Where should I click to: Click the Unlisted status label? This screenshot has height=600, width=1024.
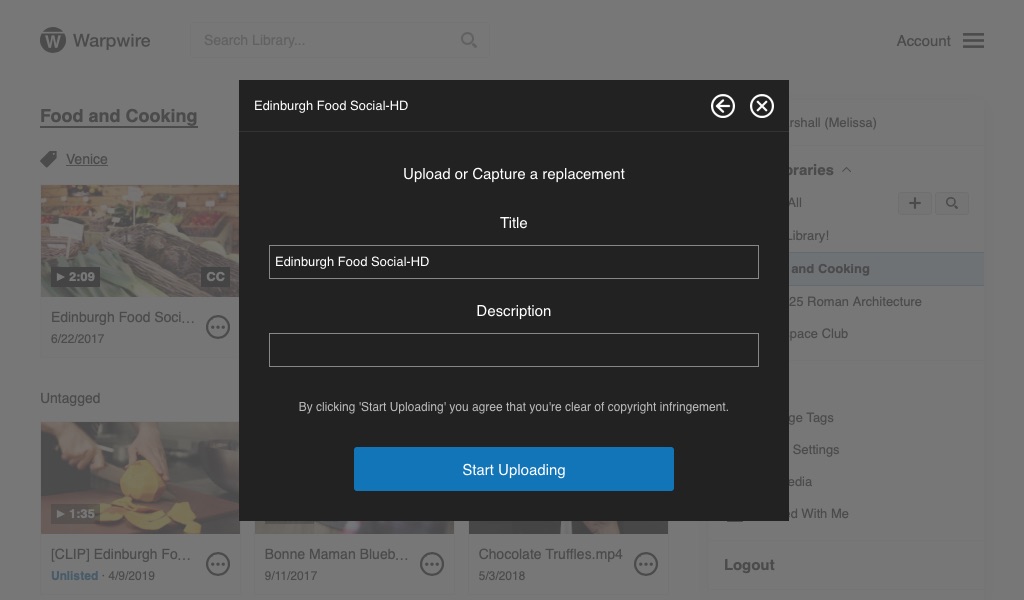tap(74, 576)
